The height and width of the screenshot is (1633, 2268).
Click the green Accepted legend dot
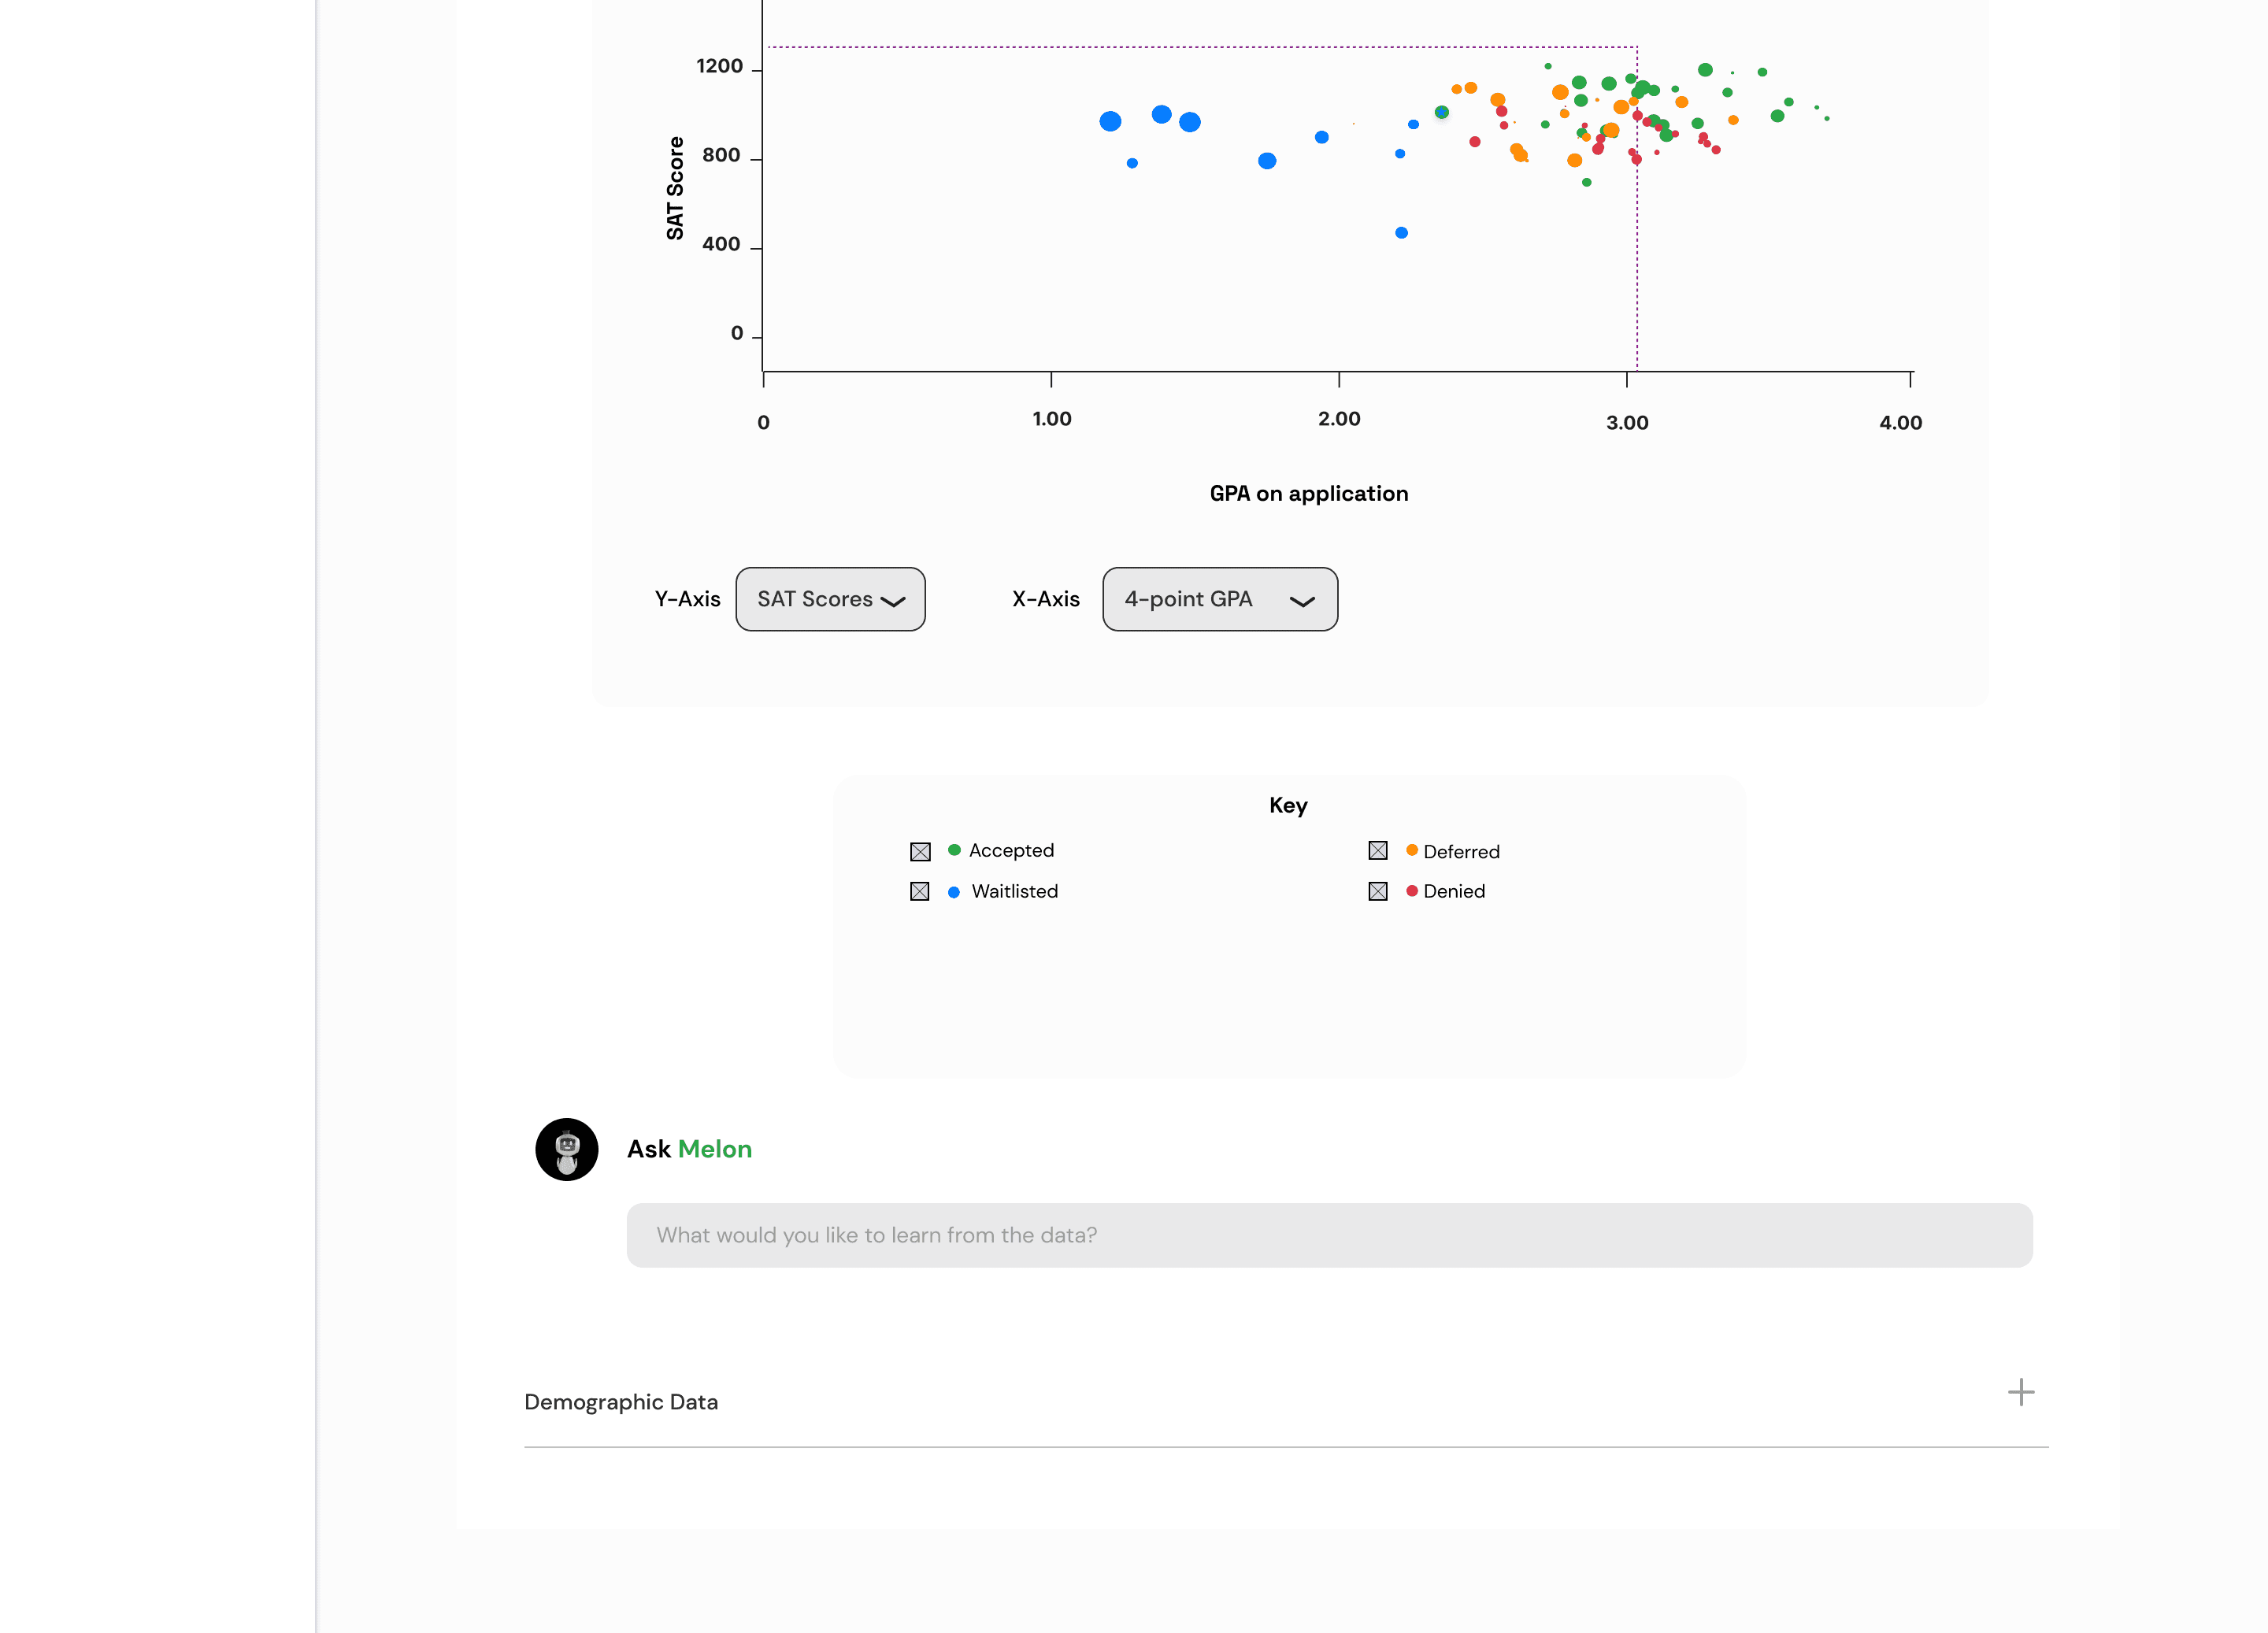(x=954, y=850)
